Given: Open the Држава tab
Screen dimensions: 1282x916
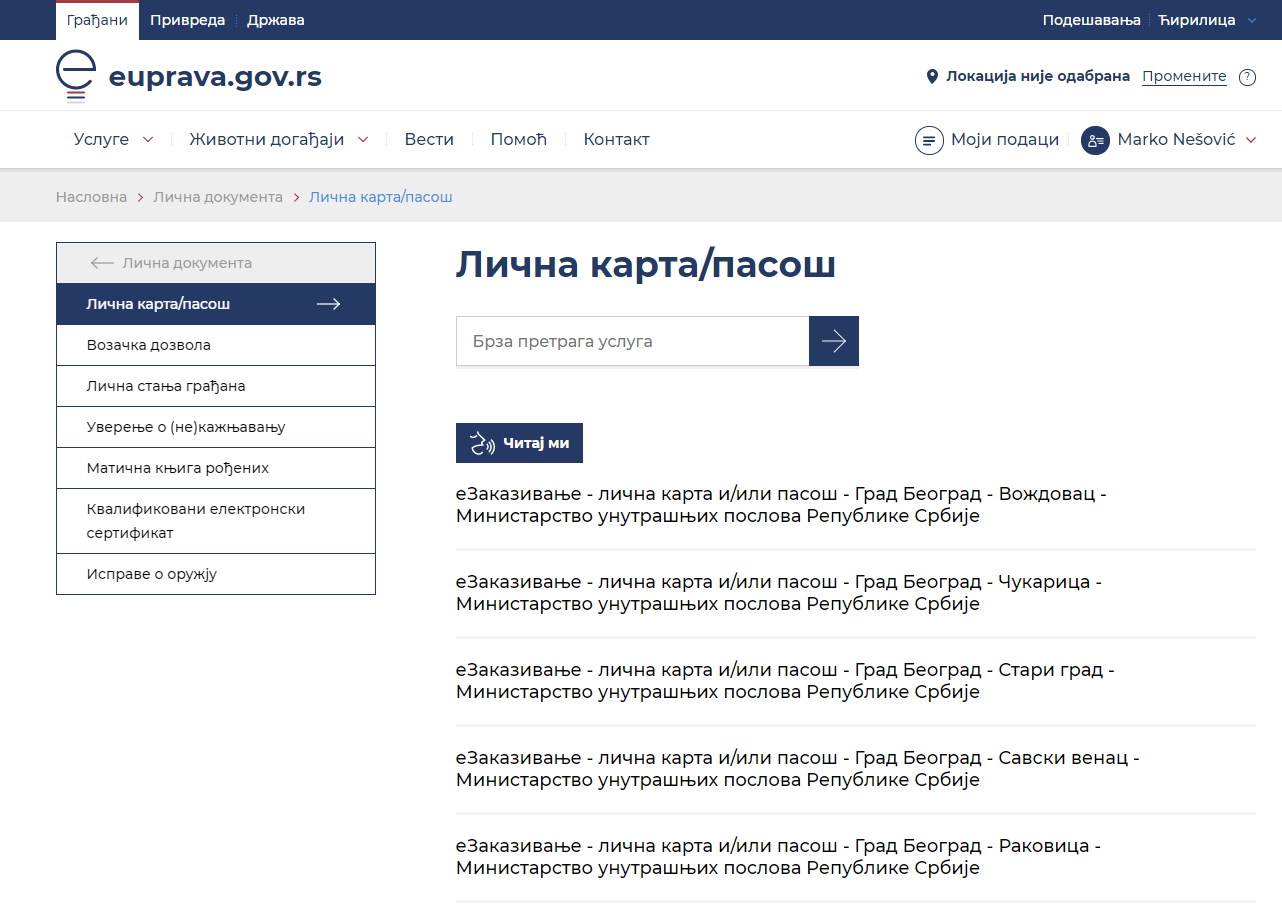Looking at the screenshot, I should point(275,19).
